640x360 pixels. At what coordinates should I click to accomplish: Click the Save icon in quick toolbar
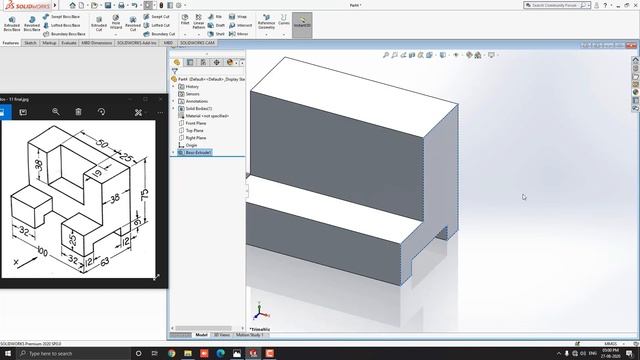coord(108,5)
